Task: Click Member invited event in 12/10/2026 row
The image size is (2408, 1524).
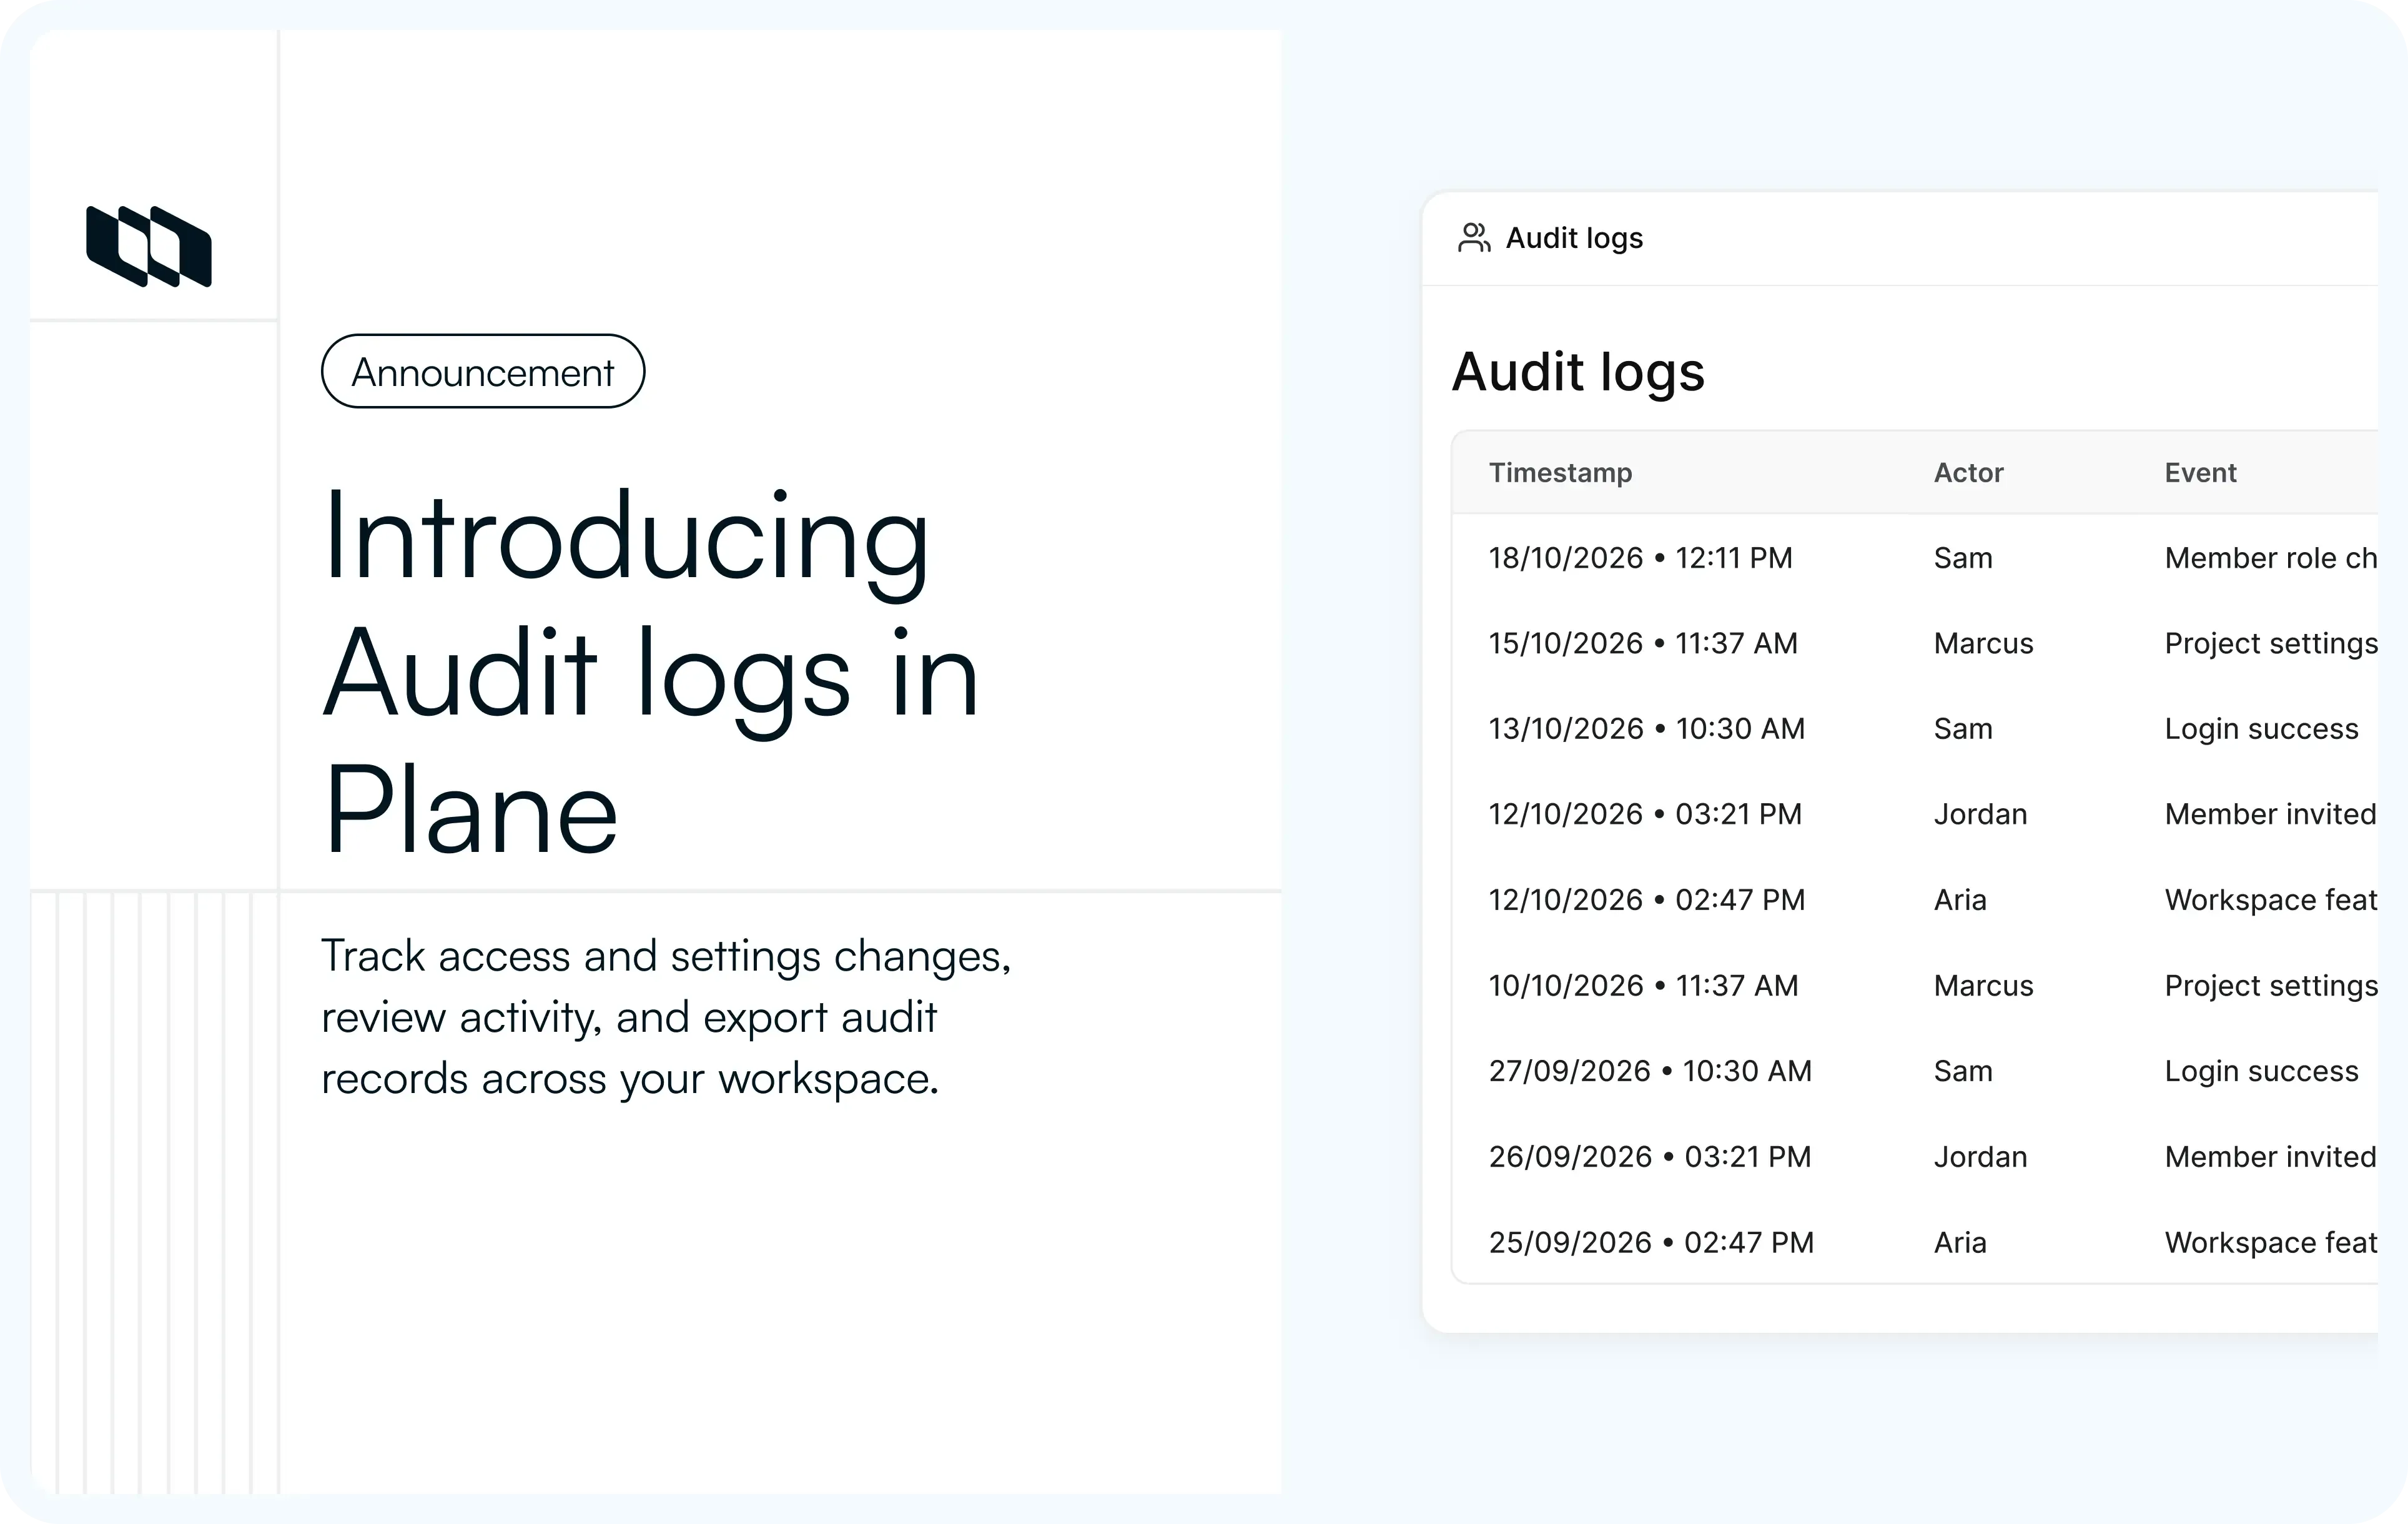Action: point(2270,814)
